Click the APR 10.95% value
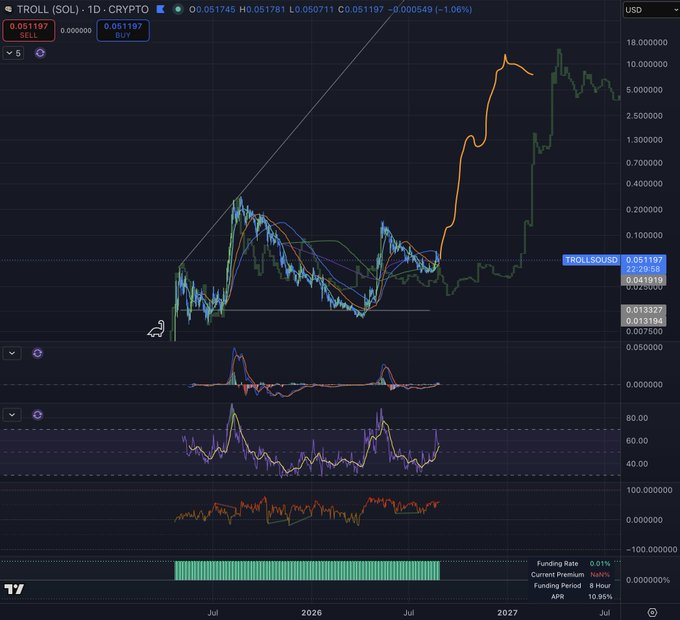 [600, 597]
